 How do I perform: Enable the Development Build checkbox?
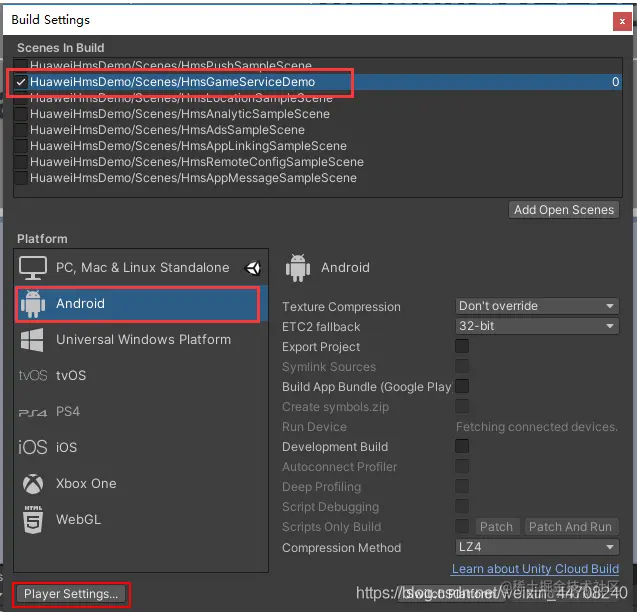(x=462, y=446)
